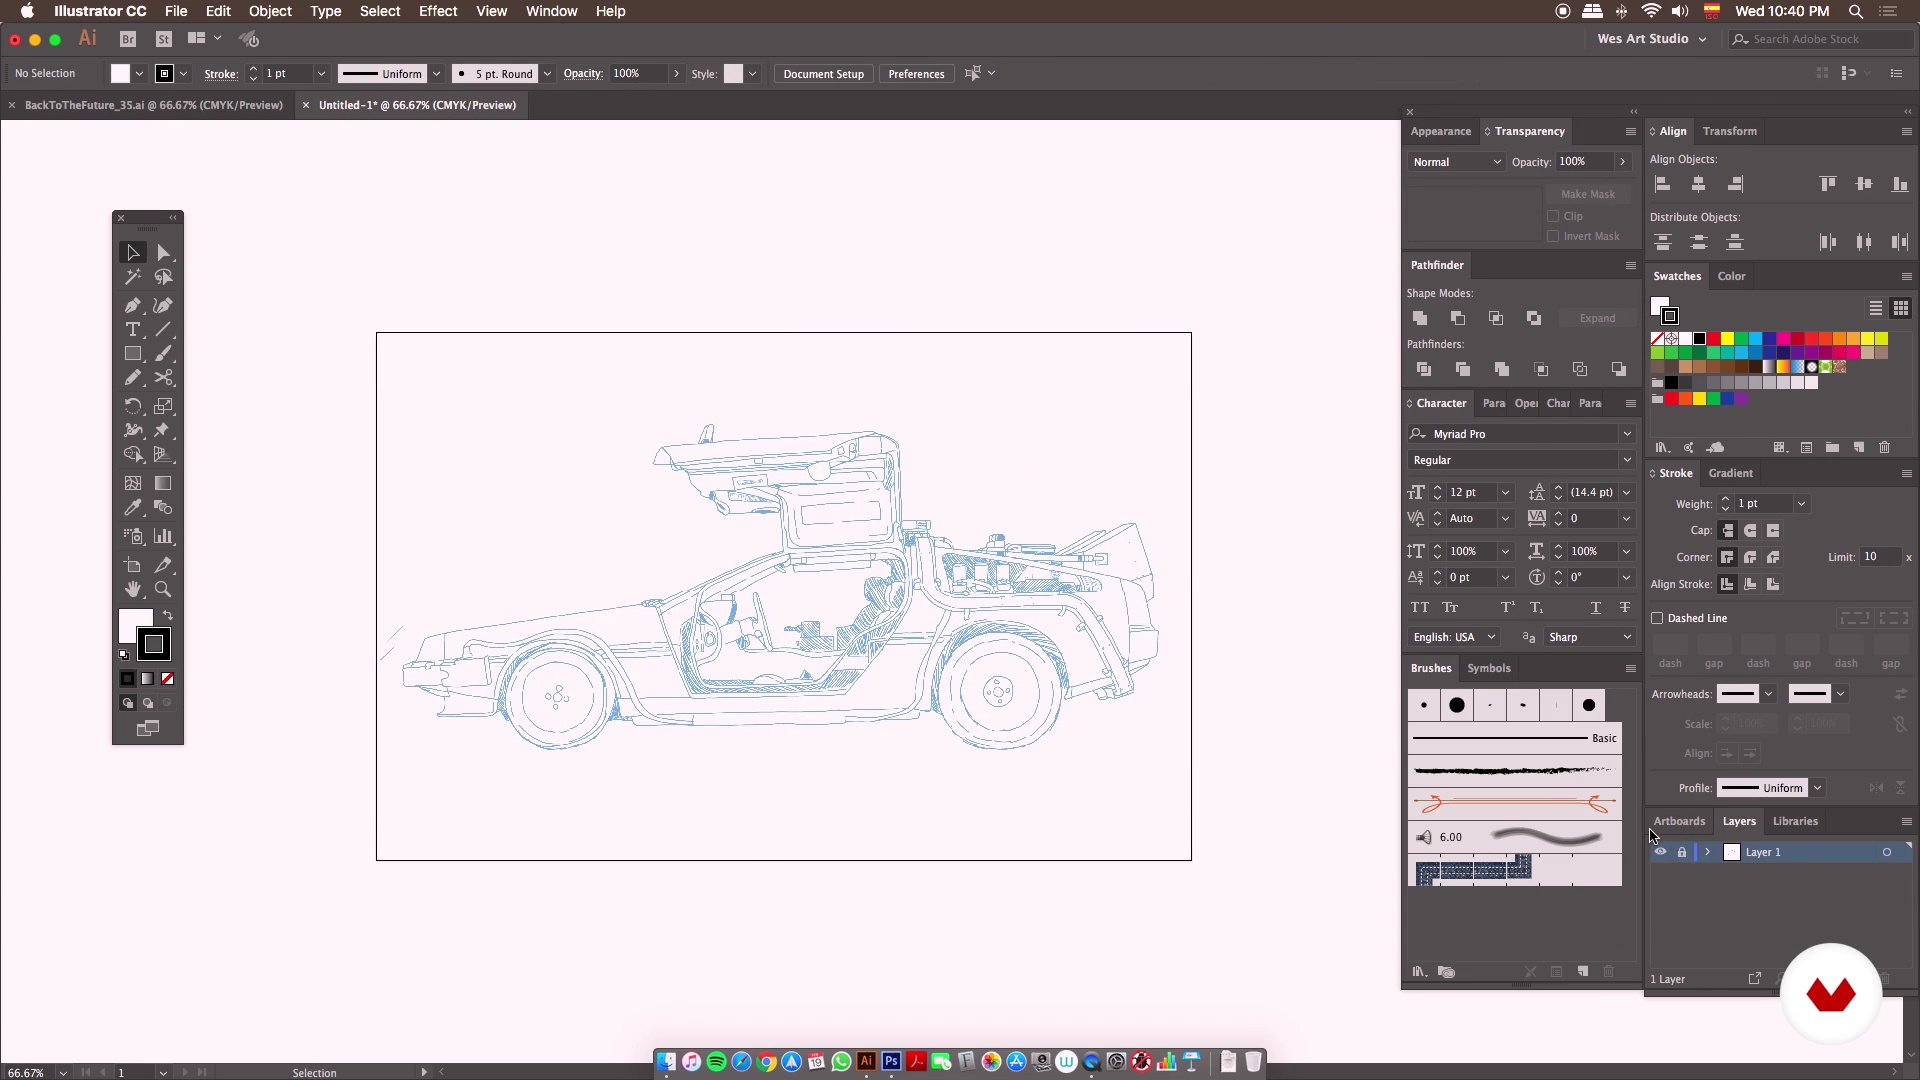Screen dimensions: 1920x1080
Task: Select the Zoom tool
Action: click(x=164, y=589)
